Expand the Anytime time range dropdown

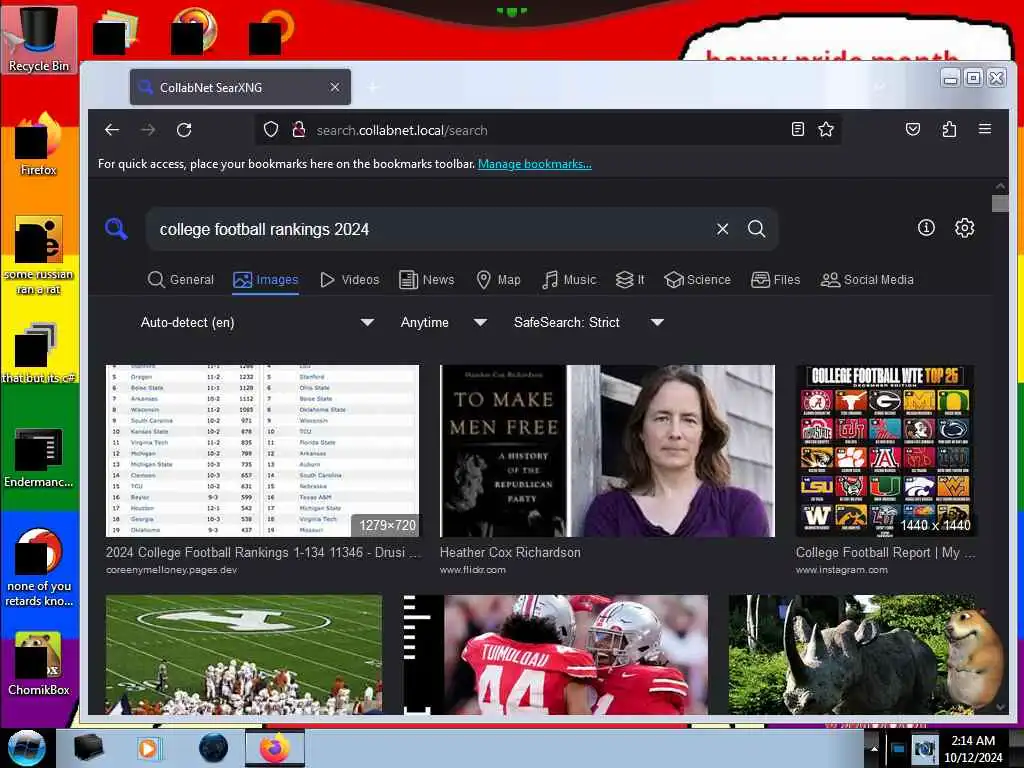coord(443,322)
